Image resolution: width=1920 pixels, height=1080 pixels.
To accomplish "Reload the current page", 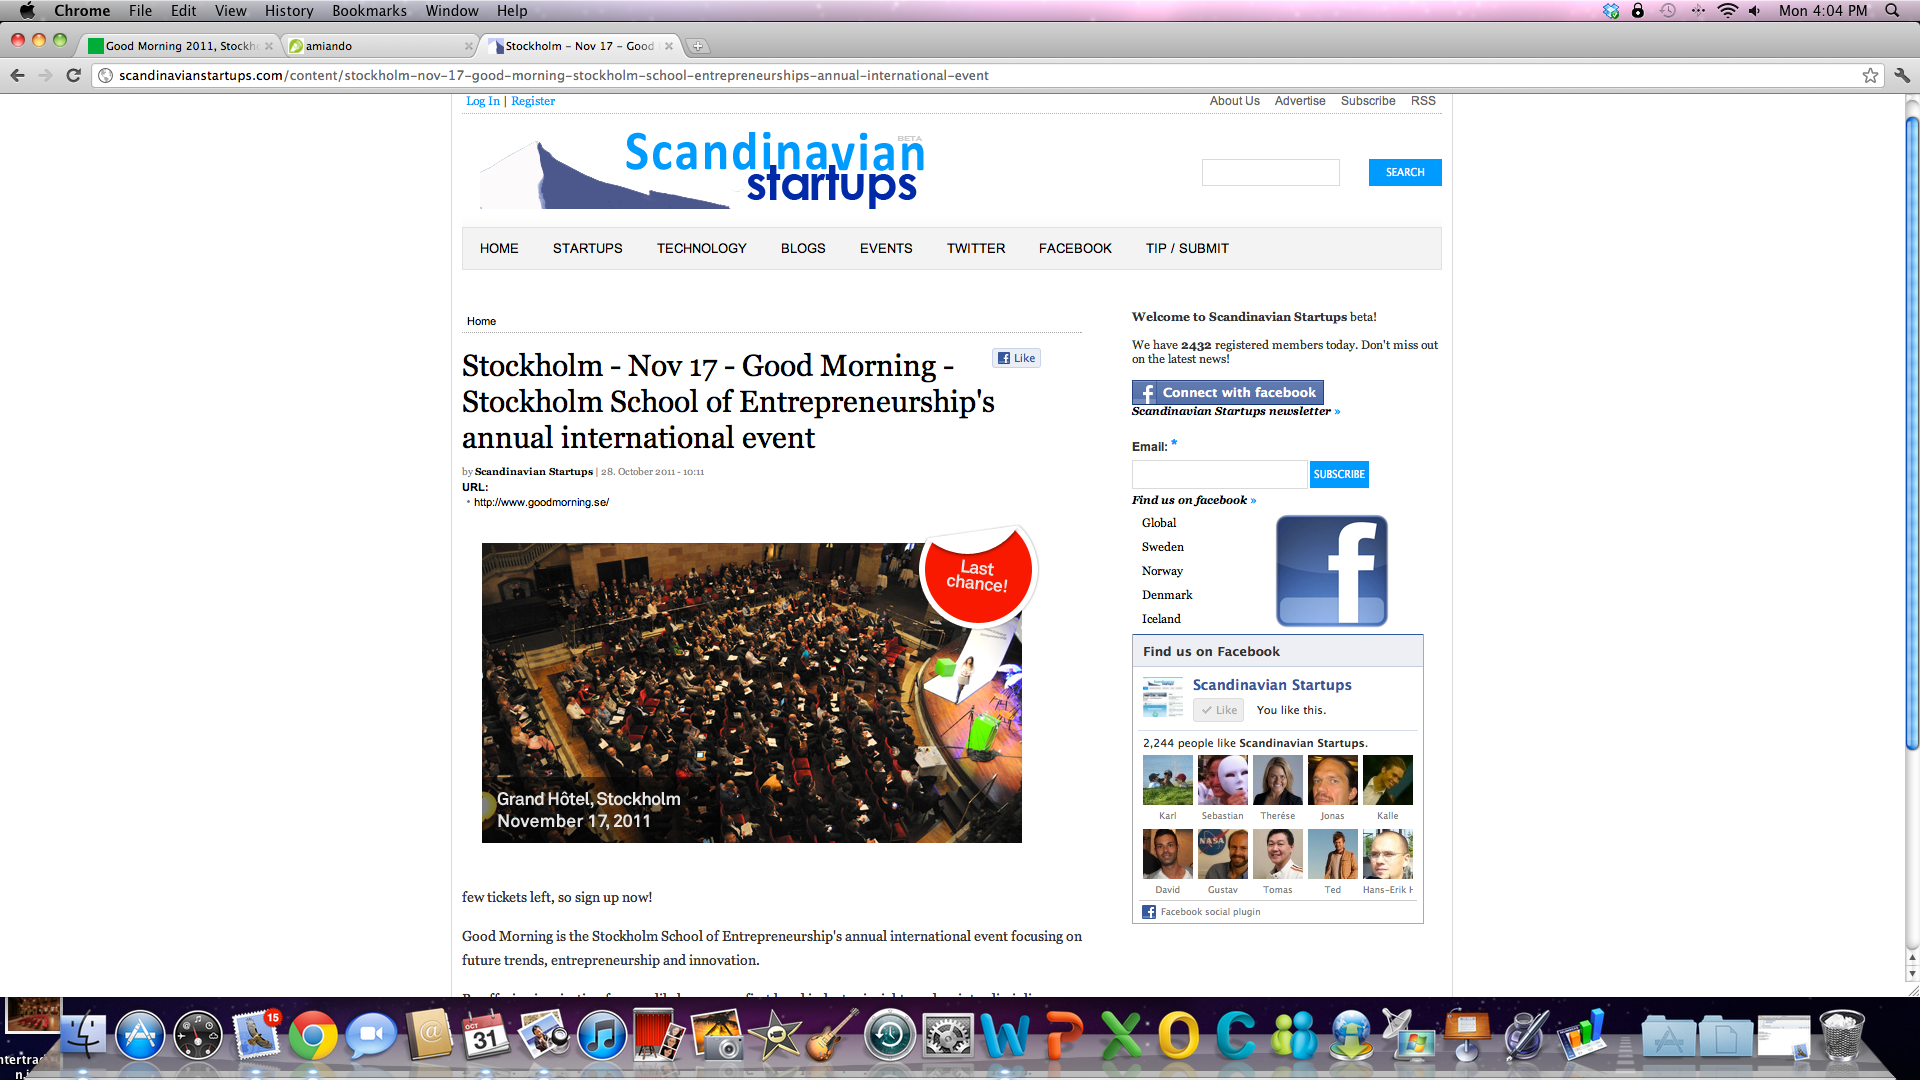I will 73,75.
